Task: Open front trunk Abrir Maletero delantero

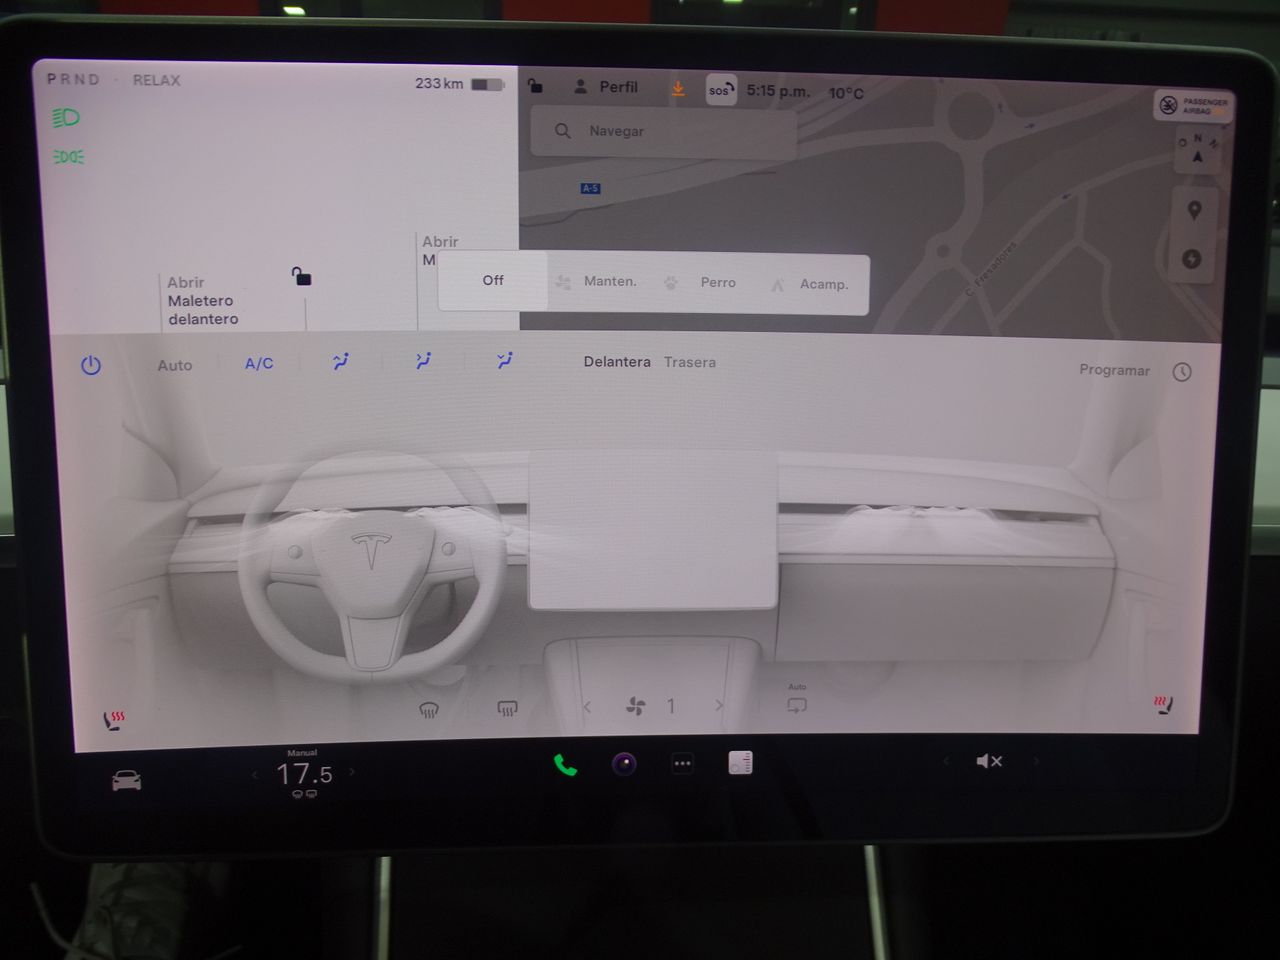Action: 203,301
